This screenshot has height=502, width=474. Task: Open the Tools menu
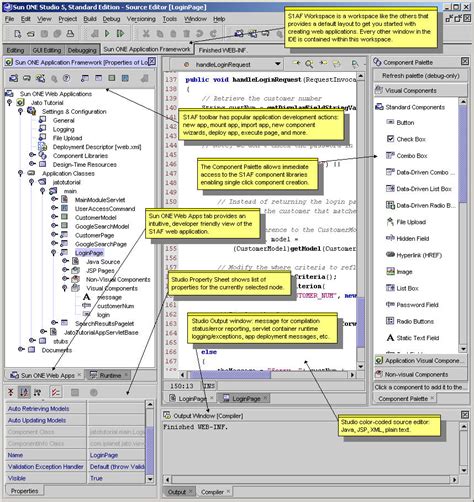(170, 19)
